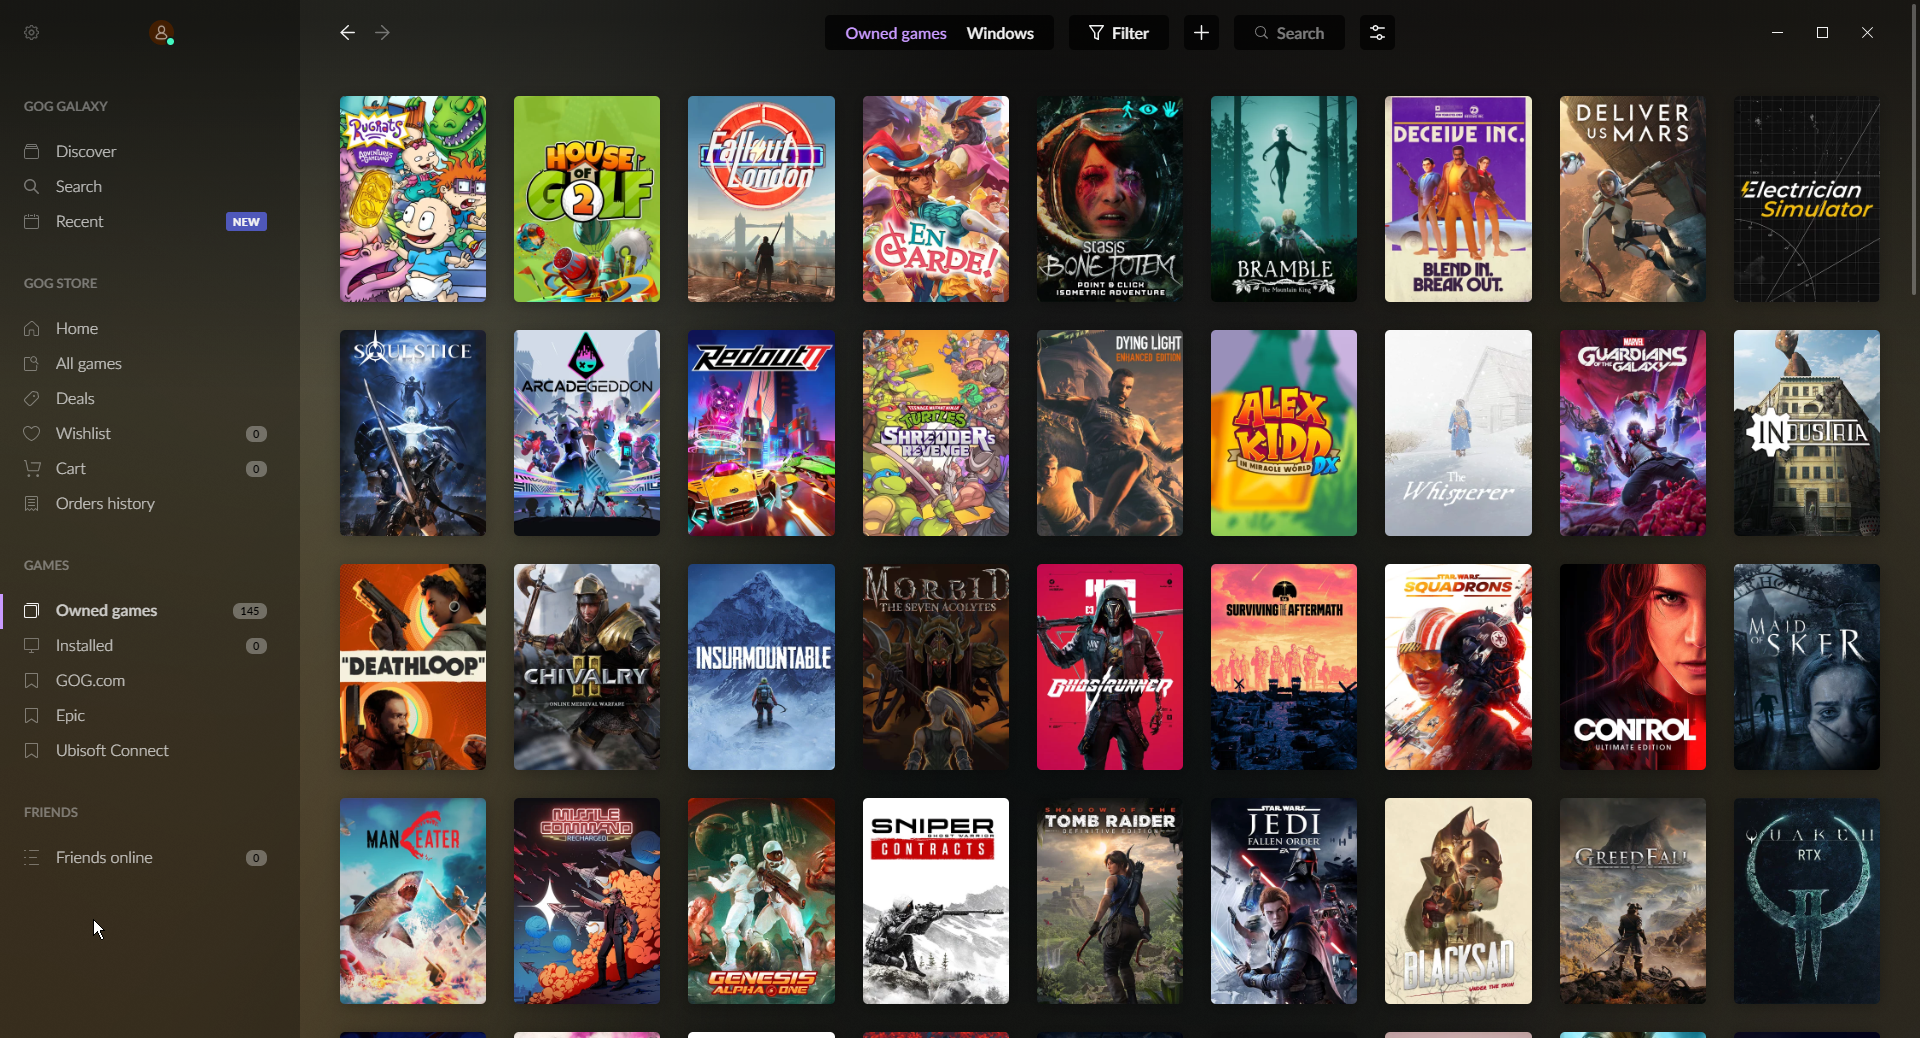Viewport: 1920px width, 1038px height.
Task: Click the Cart icon in sidebar
Action: tap(32, 468)
